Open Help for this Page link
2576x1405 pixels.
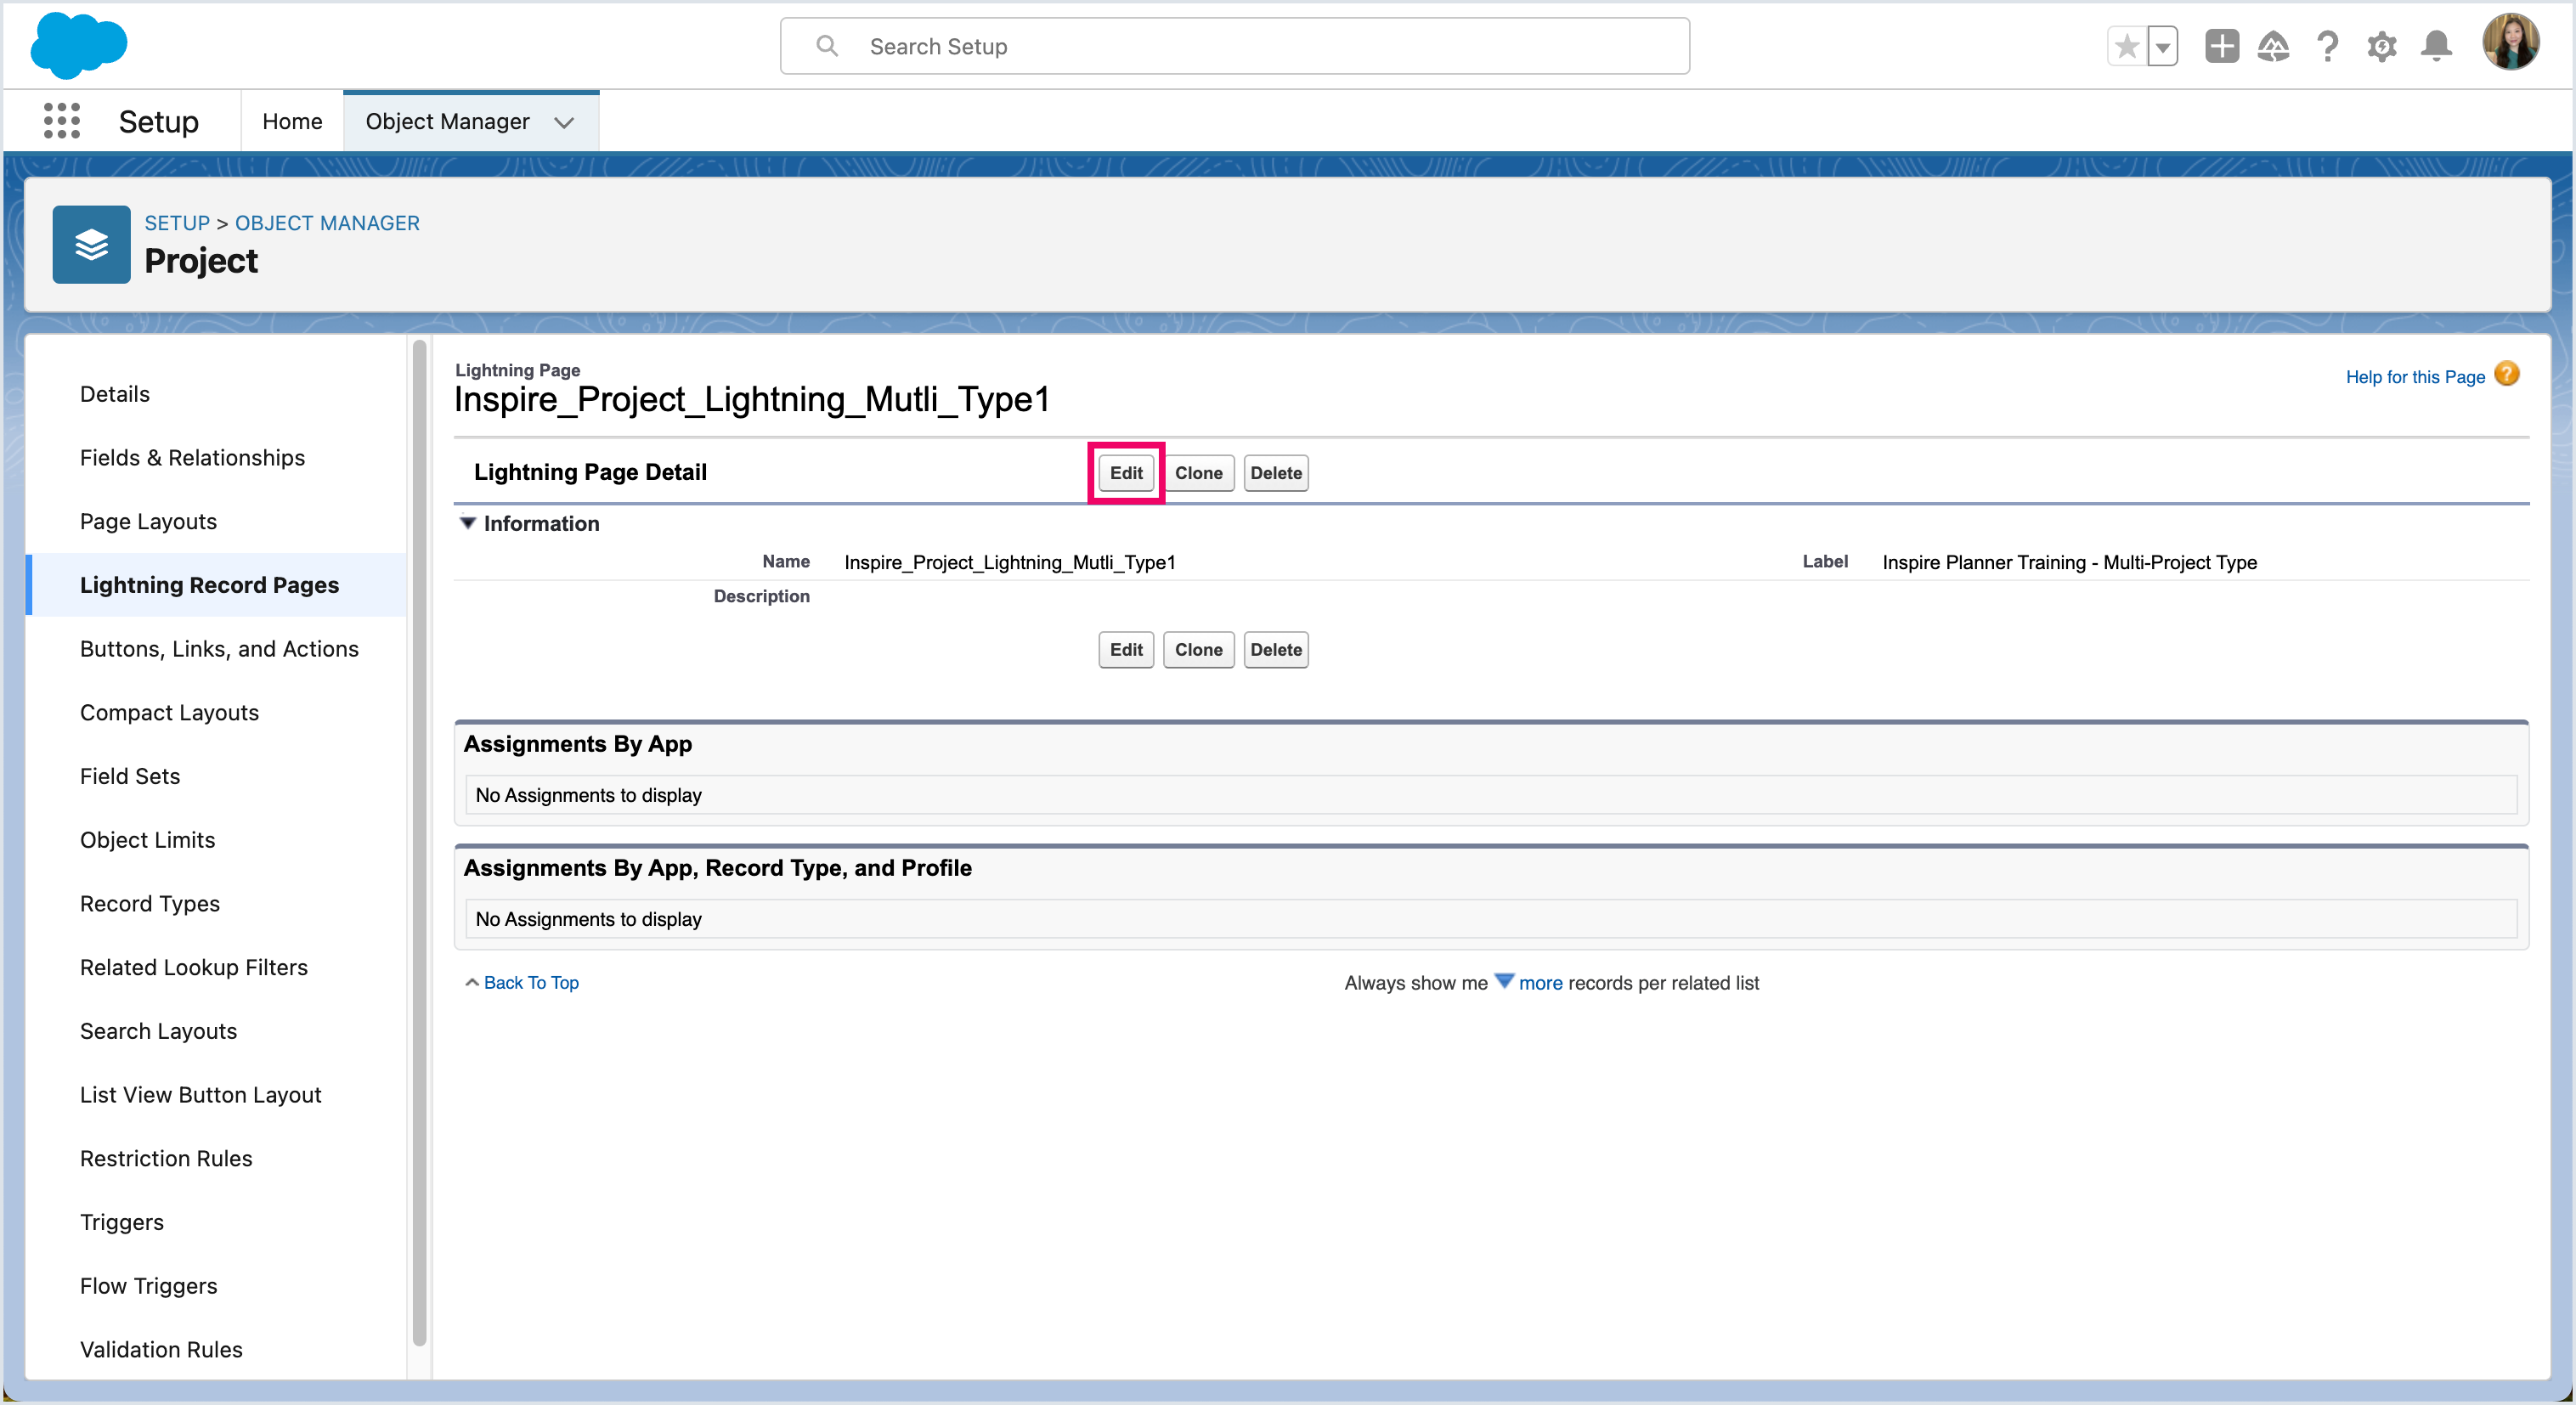[x=2415, y=377]
